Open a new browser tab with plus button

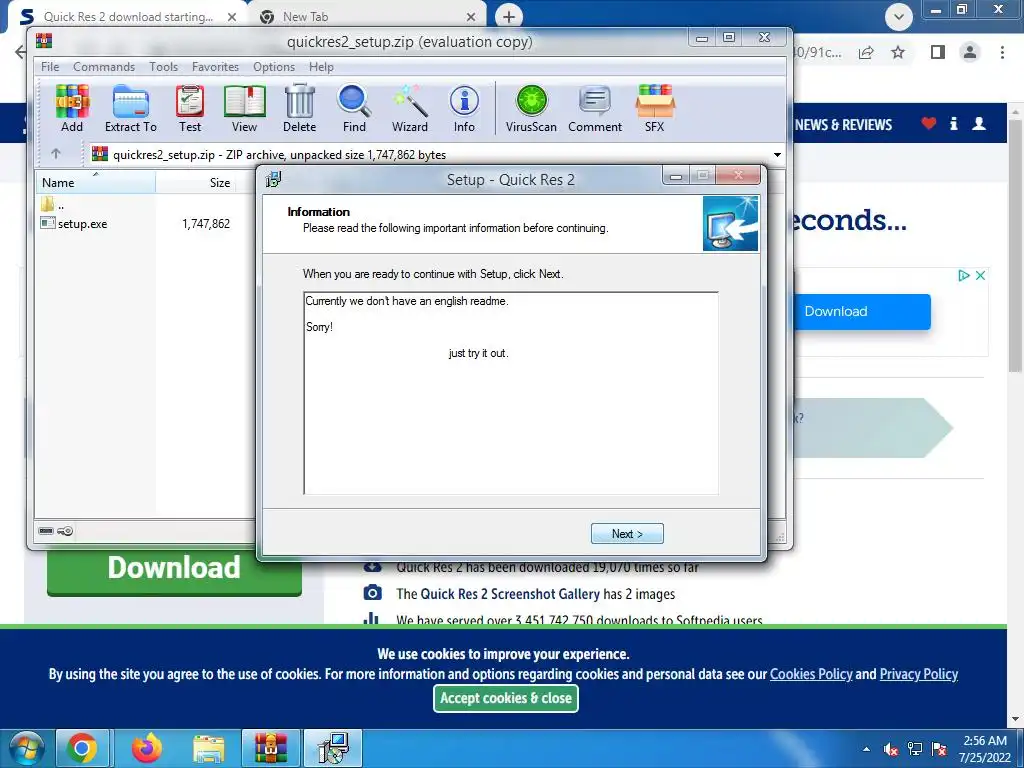tap(509, 17)
